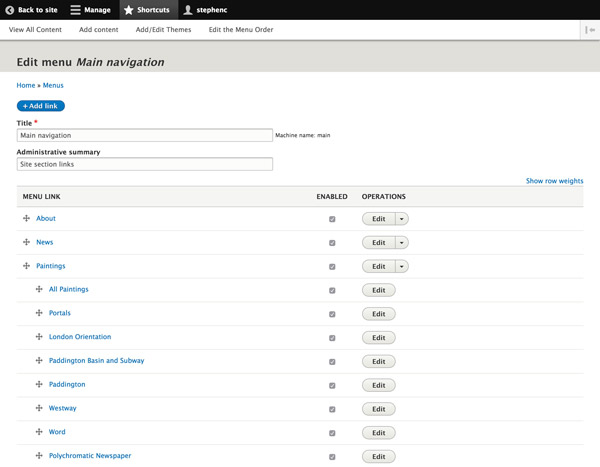Select Add/Edit Themes in shortcut bar
Image resolution: width=600 pixels, height=467 pixels.
163,30
